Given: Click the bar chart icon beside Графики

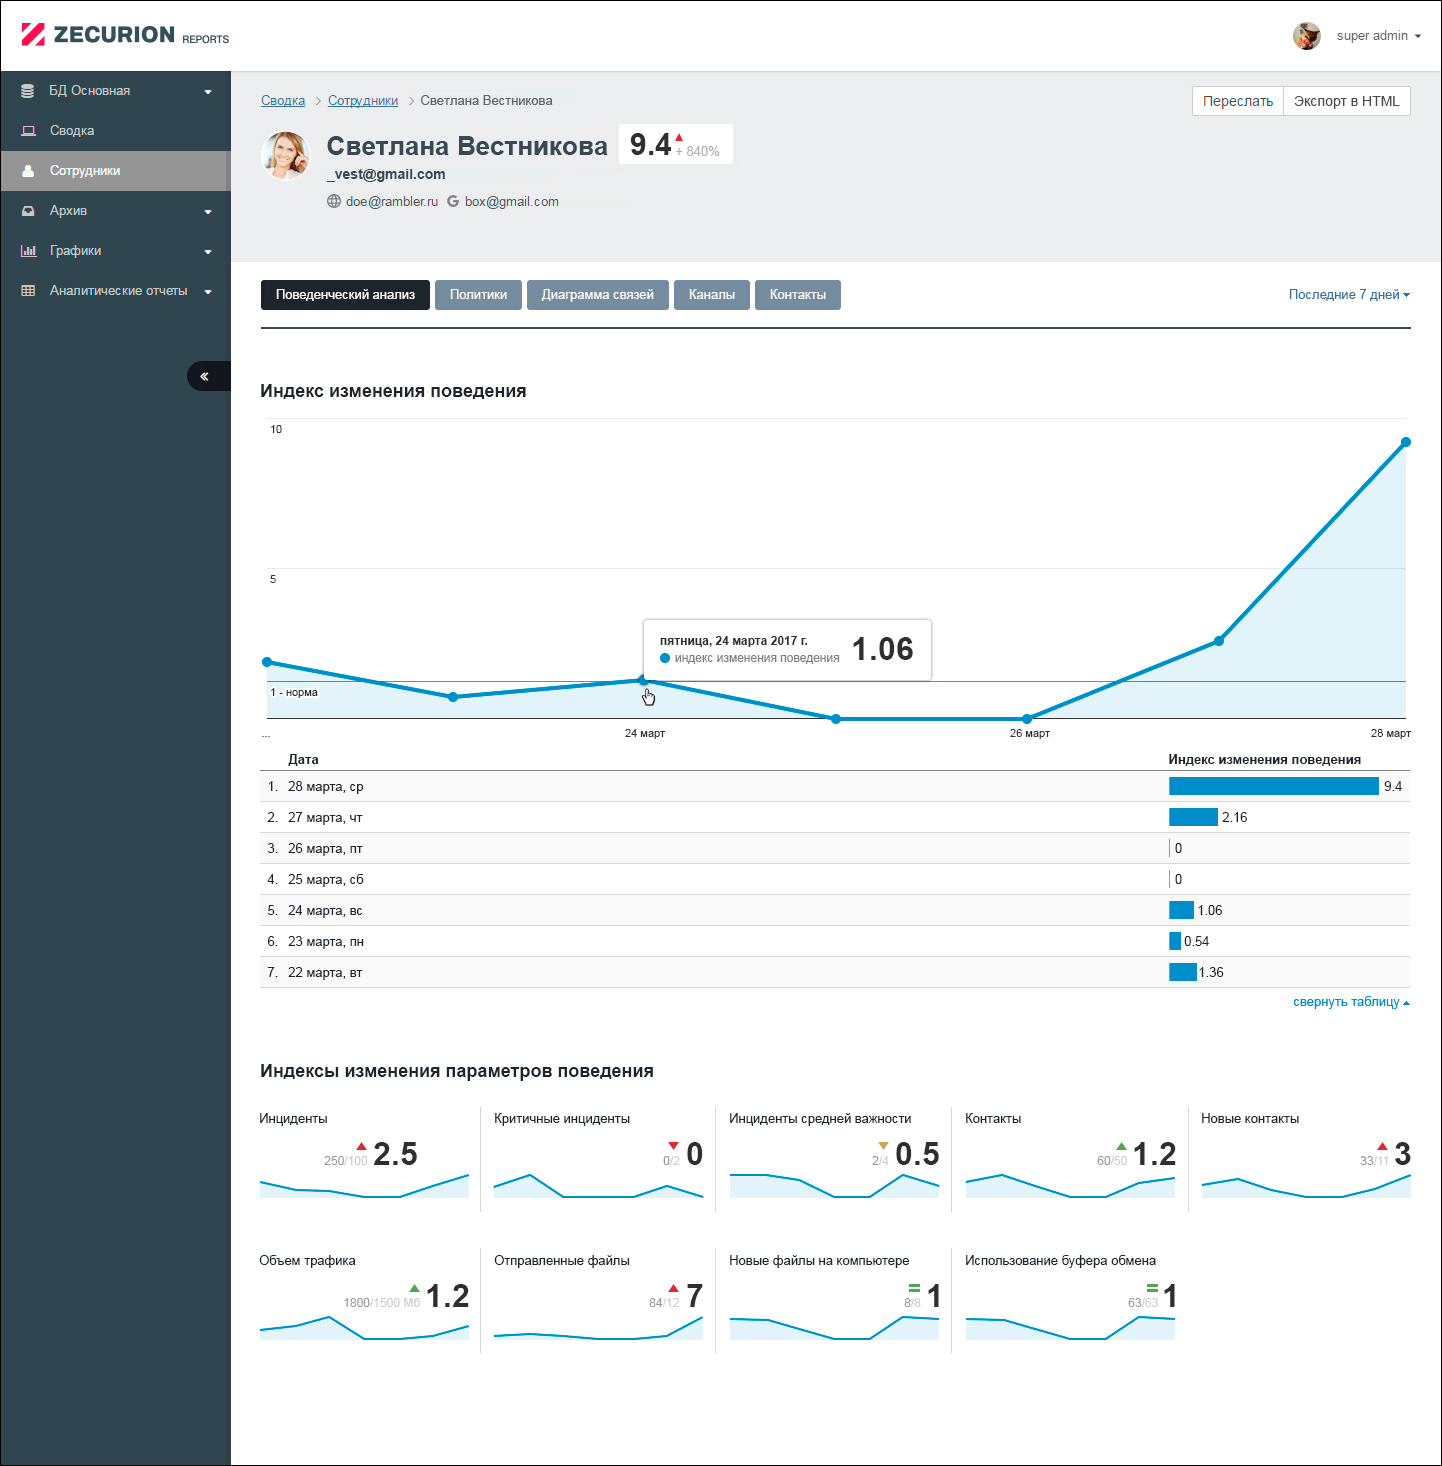Looking at the screenshot, I should [28, 251].
